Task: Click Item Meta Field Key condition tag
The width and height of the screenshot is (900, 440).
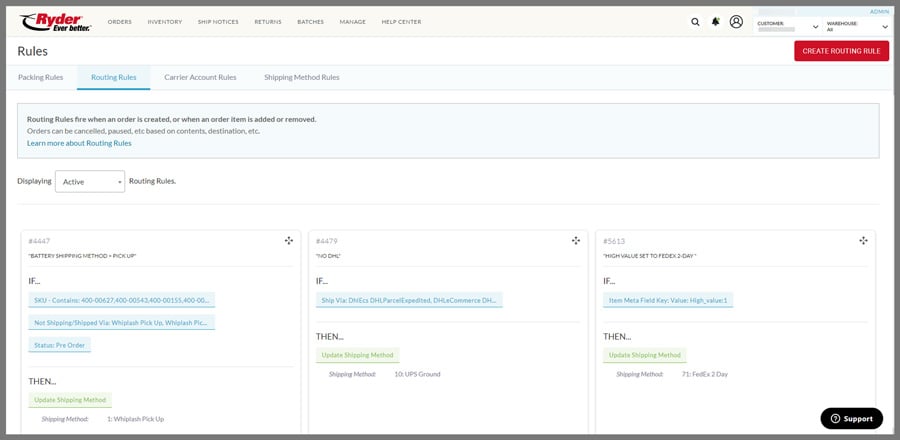Action: pos(668,299)
